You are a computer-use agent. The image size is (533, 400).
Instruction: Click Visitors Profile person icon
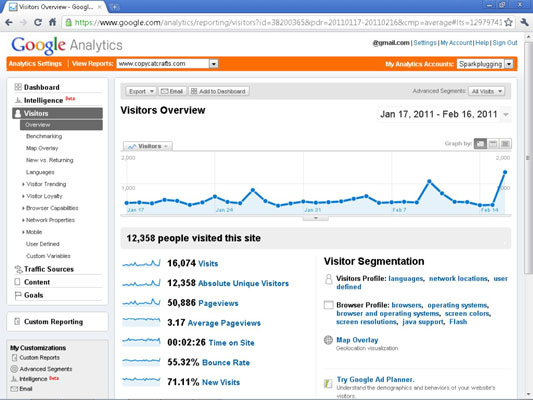pos(328,279)
